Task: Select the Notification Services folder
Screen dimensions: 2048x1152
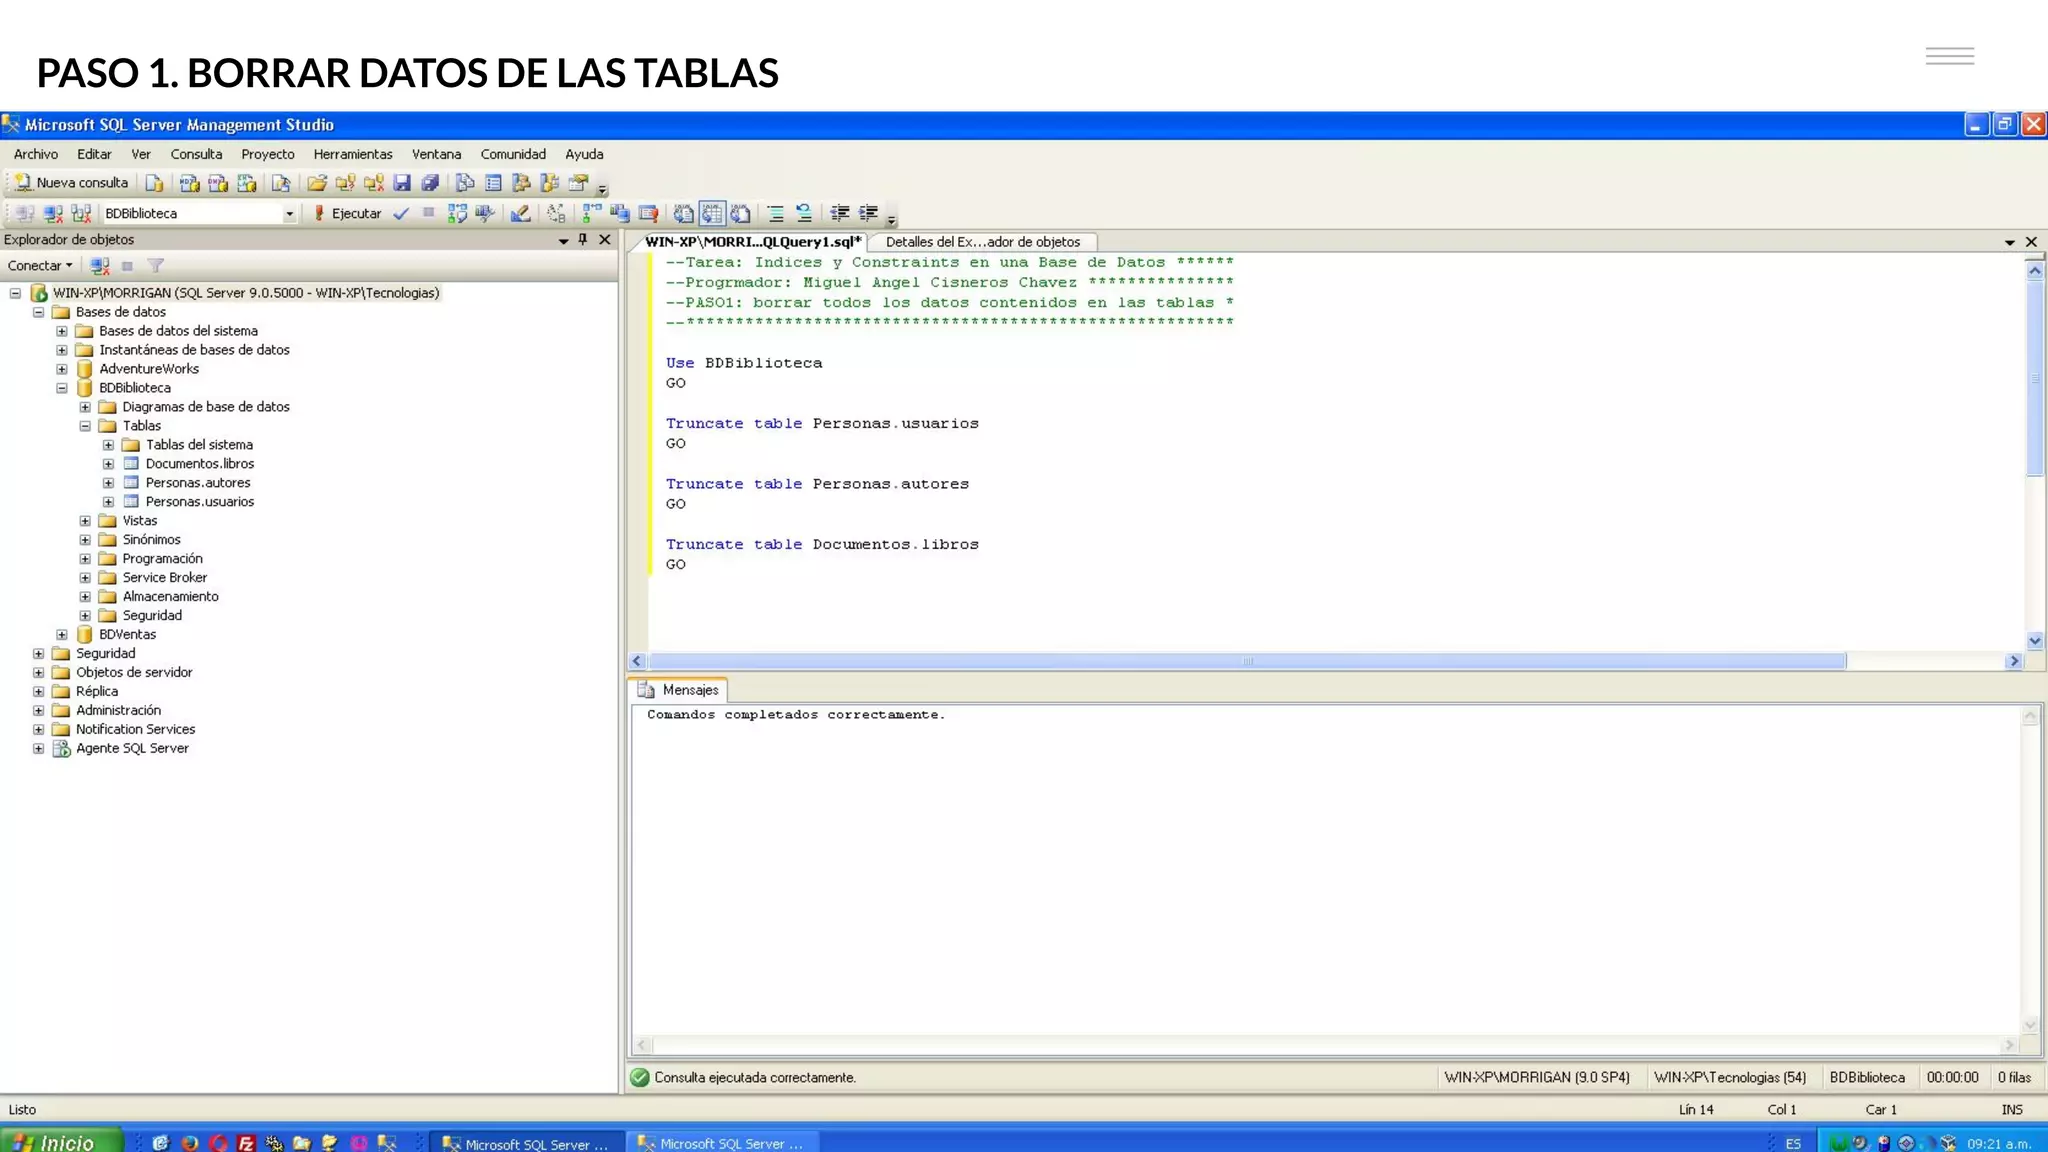Action: [x=136, y=730]
